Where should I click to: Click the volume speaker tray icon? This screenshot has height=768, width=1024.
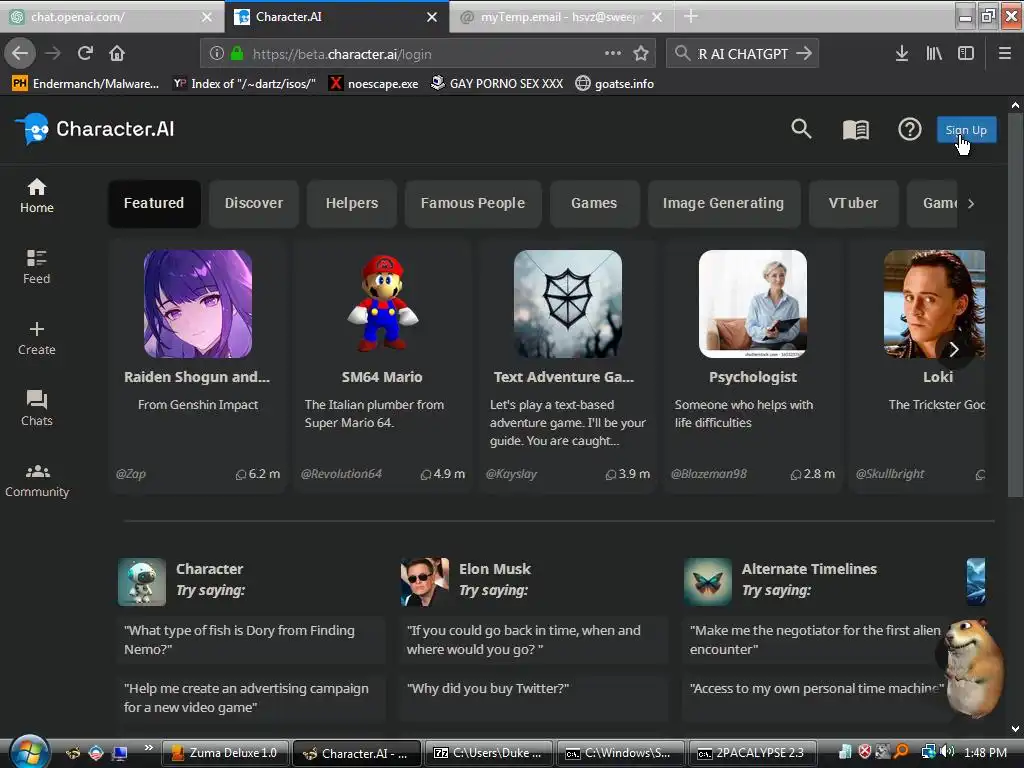pyautogui.click(x=946, y=752)
